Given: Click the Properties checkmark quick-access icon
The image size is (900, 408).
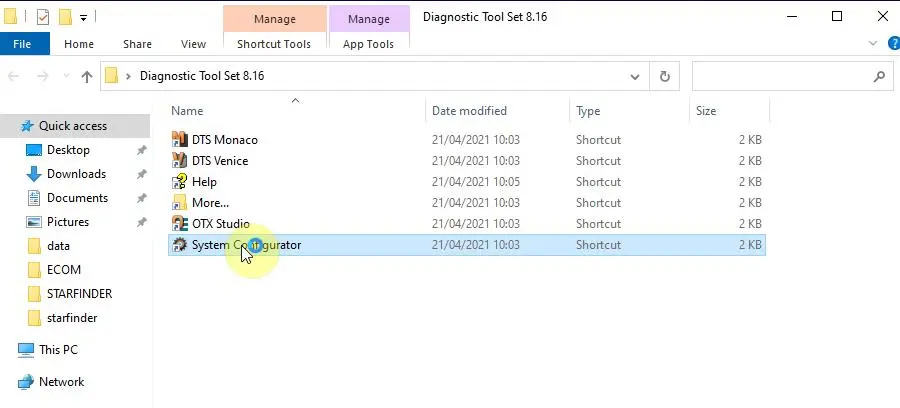Looking at the screenshot, I should point(42,17).
